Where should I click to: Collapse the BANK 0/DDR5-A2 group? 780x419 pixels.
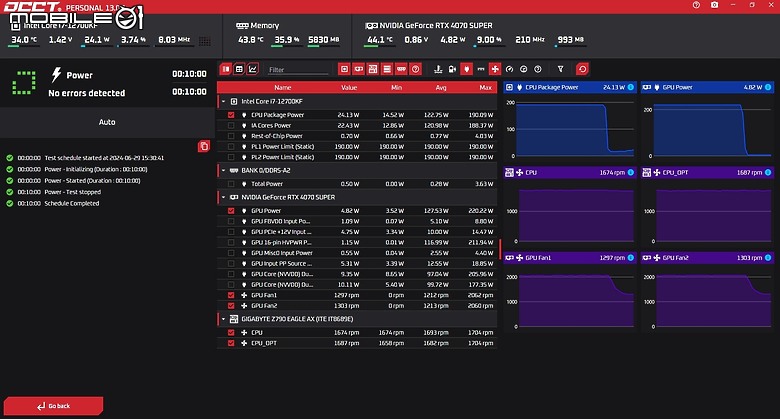pyautogui.click(x=223, y=171)
